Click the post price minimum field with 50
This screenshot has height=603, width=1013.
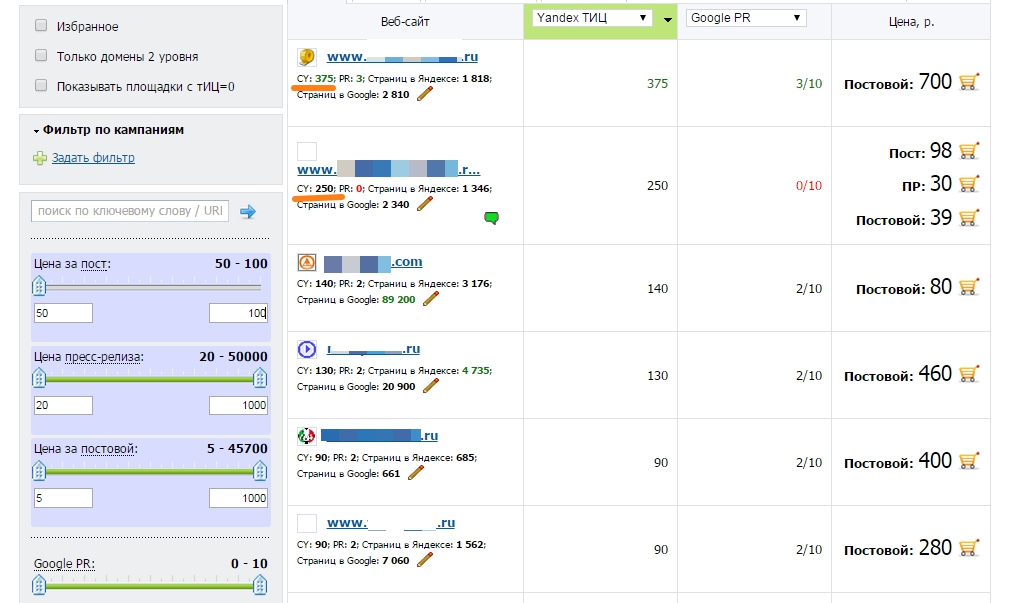[63, 313]
